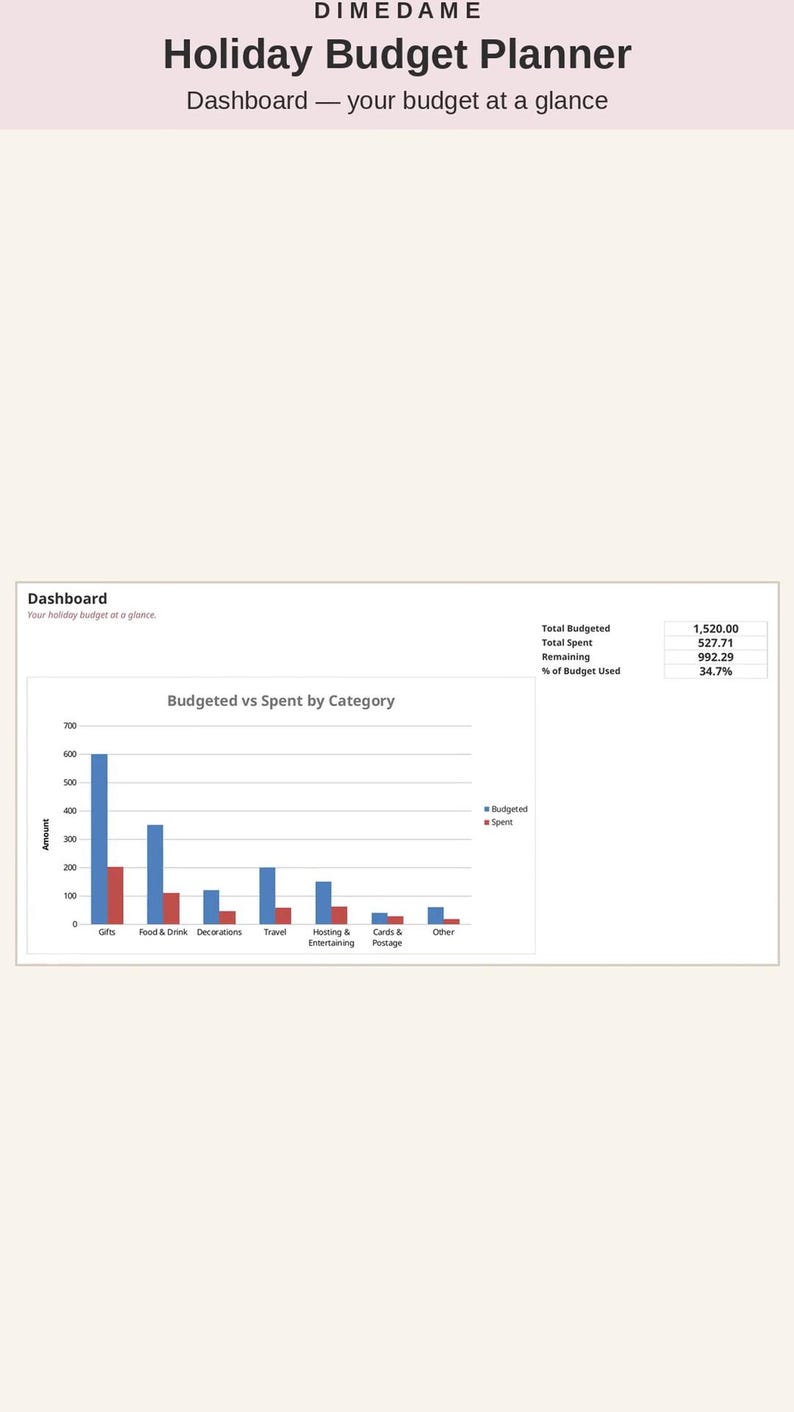Select the red Food & Drink spent bar

tap(171, 908)
